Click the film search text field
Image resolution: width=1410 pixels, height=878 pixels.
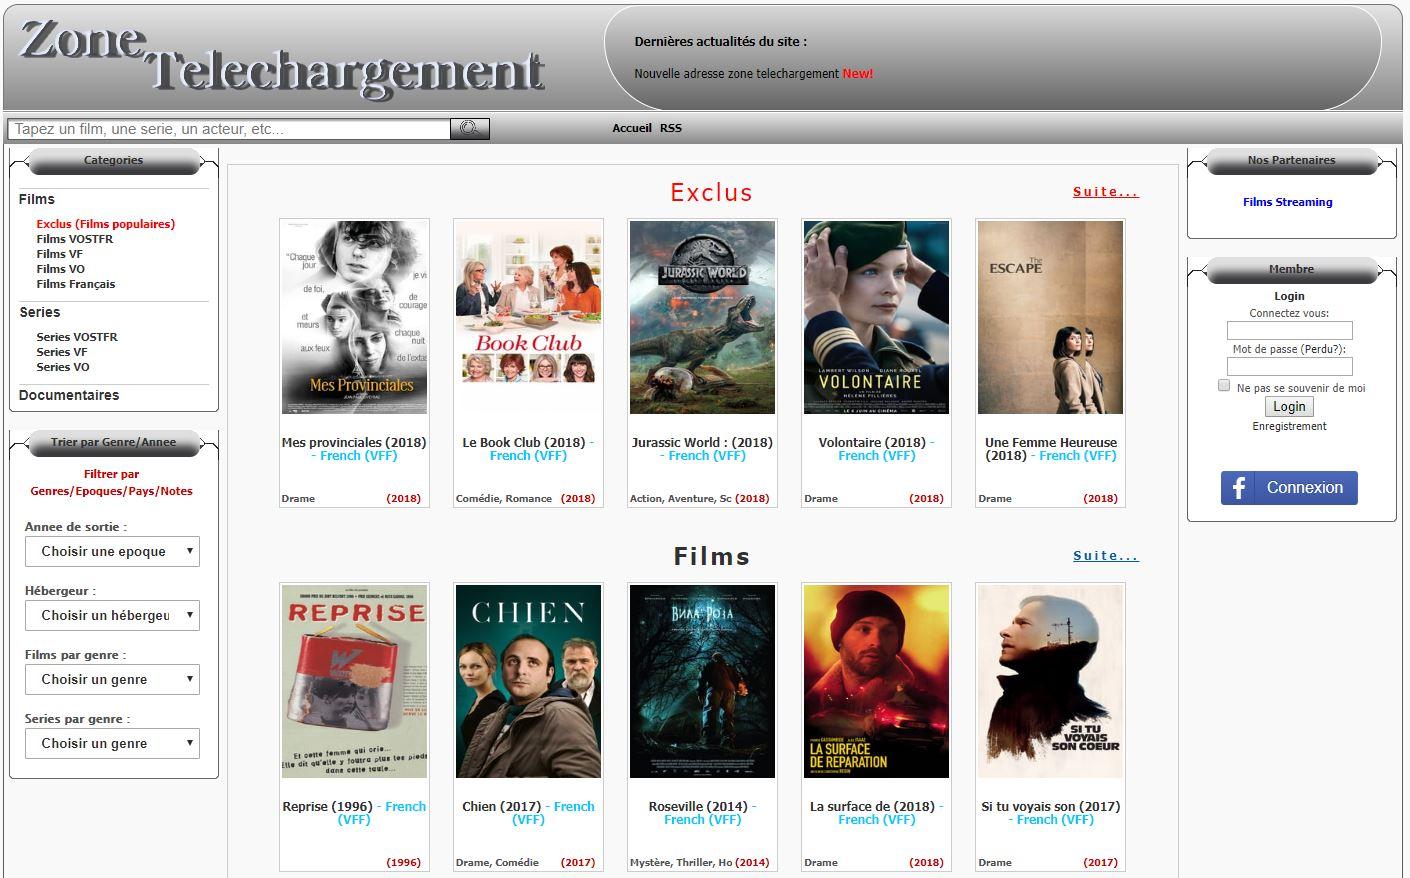coord(229,129)
